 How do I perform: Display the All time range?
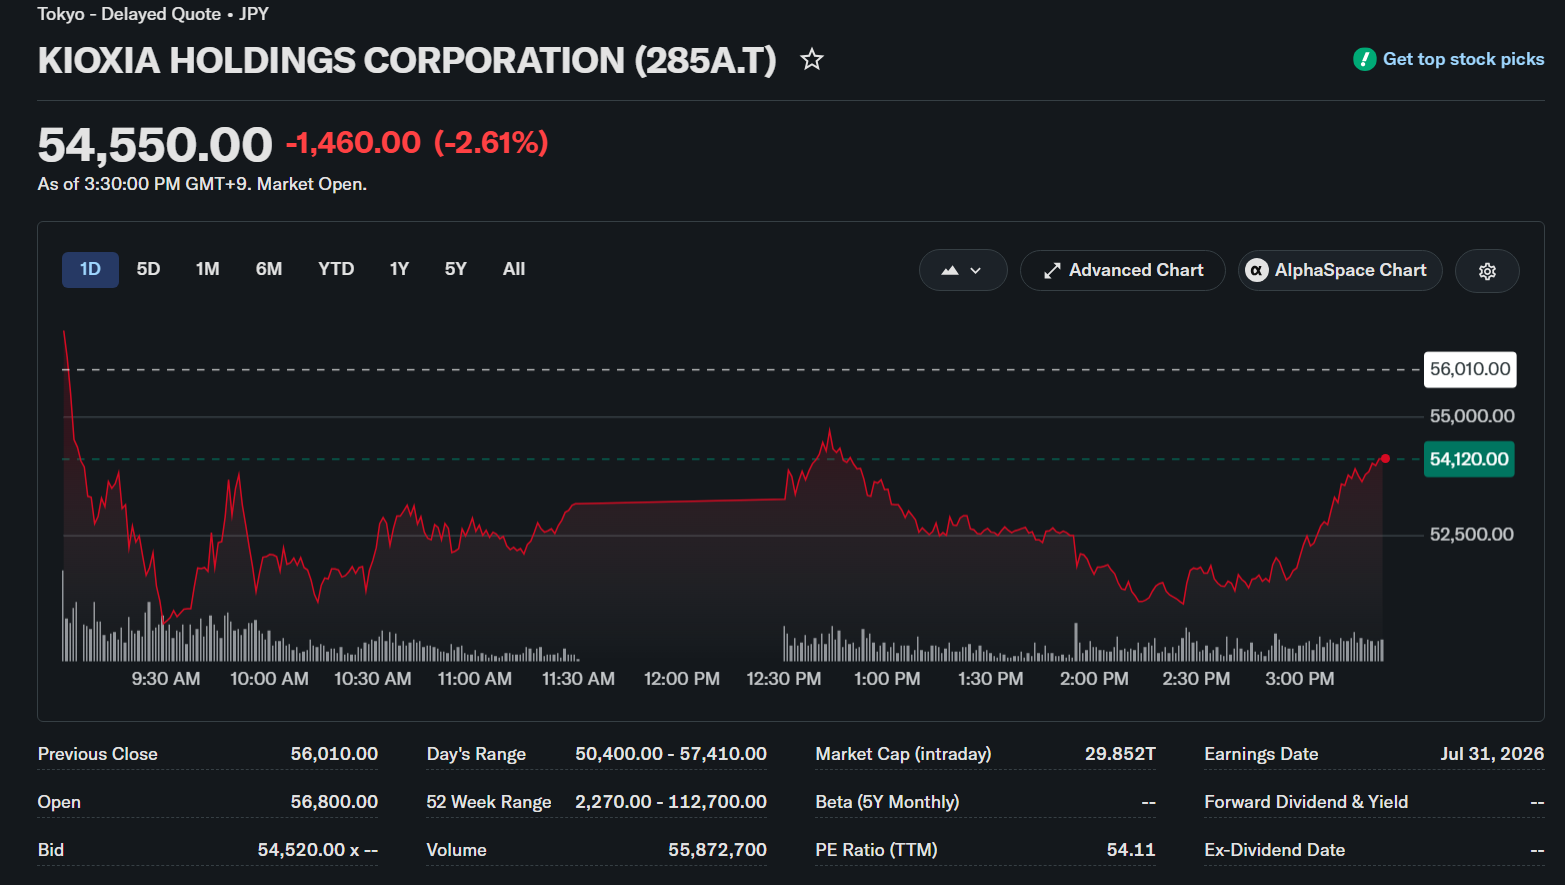[x=514, y=269]
